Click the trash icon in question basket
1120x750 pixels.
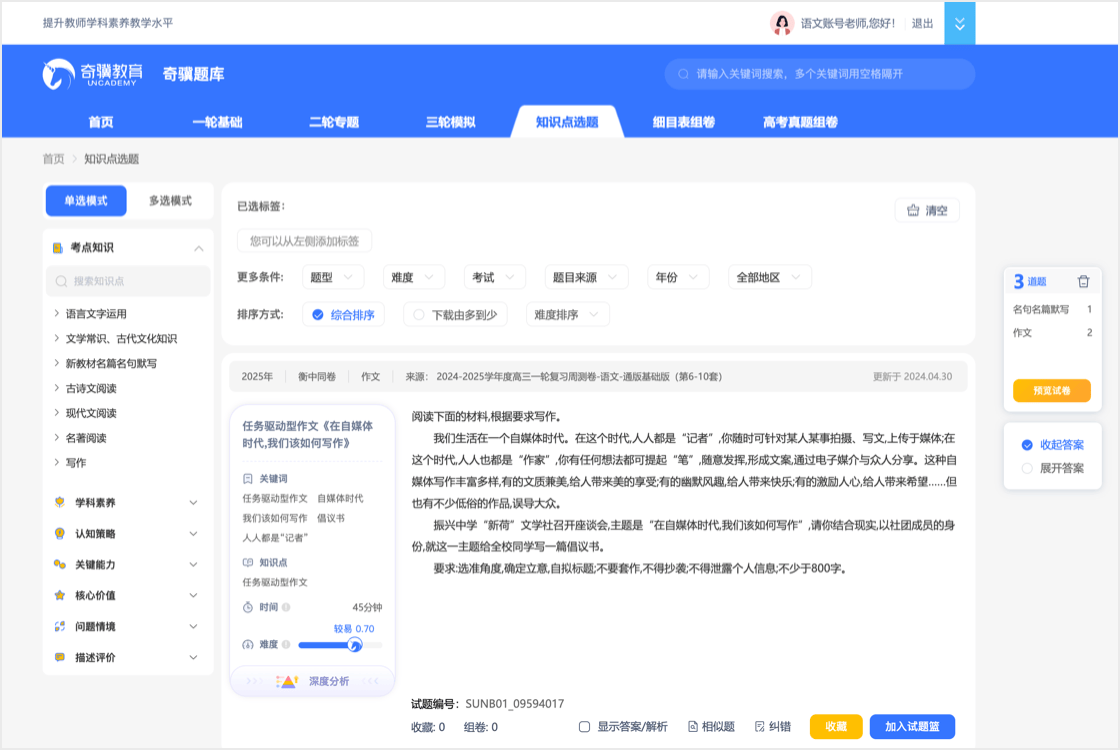click(x=1083, y=282)
